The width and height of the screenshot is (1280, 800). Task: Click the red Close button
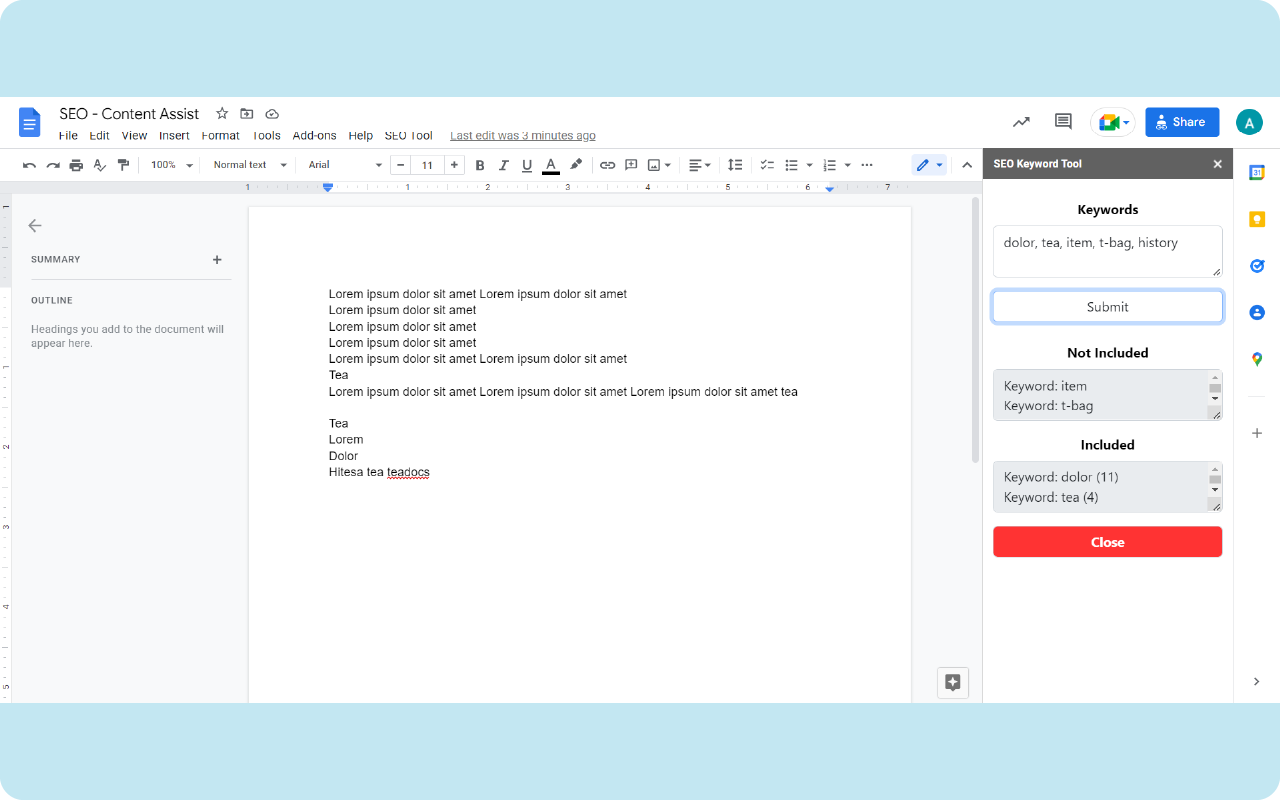point(1107,542)
